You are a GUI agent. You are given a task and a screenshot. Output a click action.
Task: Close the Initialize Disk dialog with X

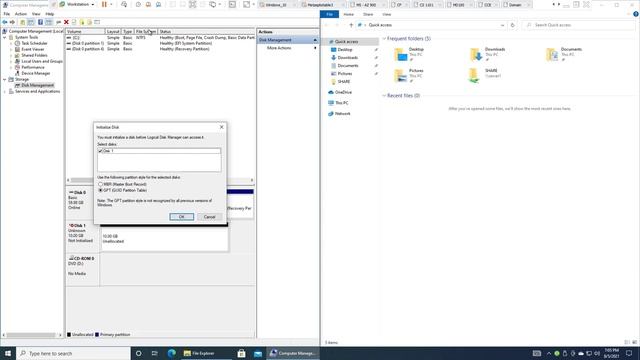[222, 127]
